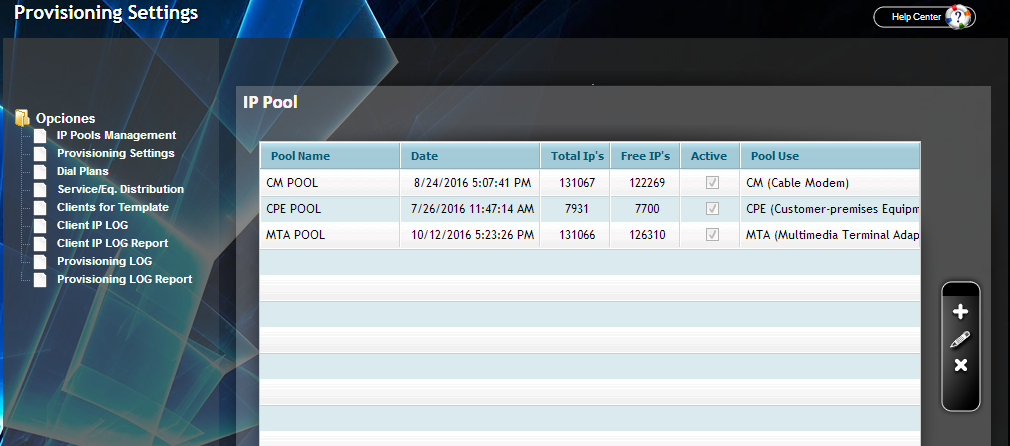1010x446 pixels.
Task: Click page icon beside Provisioning LOG Report
Action: 40,280
